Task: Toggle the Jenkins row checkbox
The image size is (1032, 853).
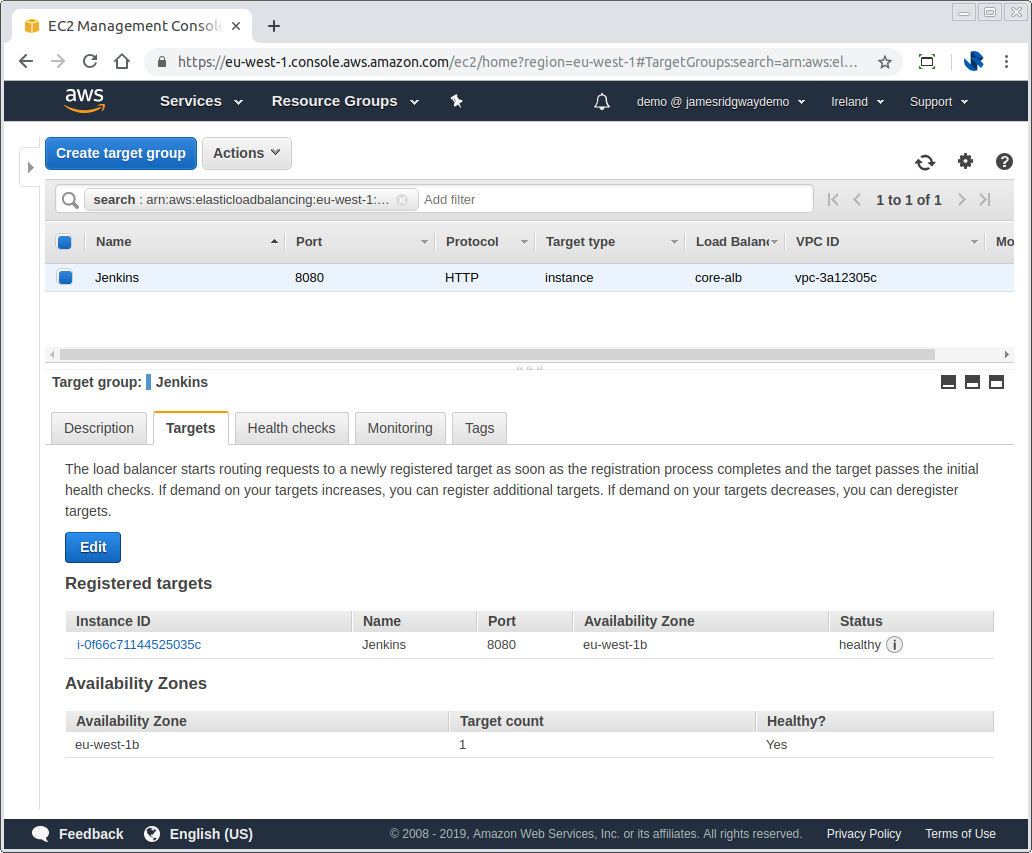Action: click(65, 277)
